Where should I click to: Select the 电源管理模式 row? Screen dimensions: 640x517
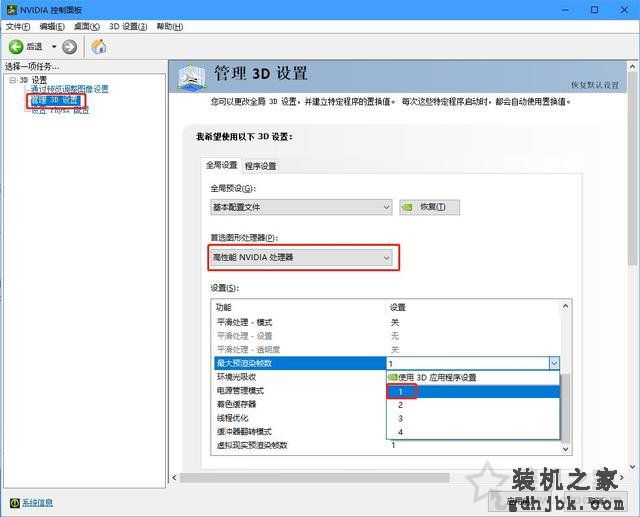pos(300,391)
